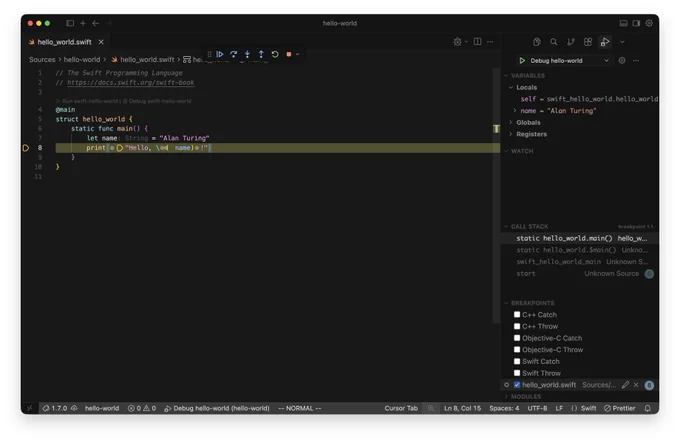Image resolution: width=680 pixels, height=442 pixels.
Task: Open the Explorer view icon
Action: pyautogui.click(x=537, y=42)
